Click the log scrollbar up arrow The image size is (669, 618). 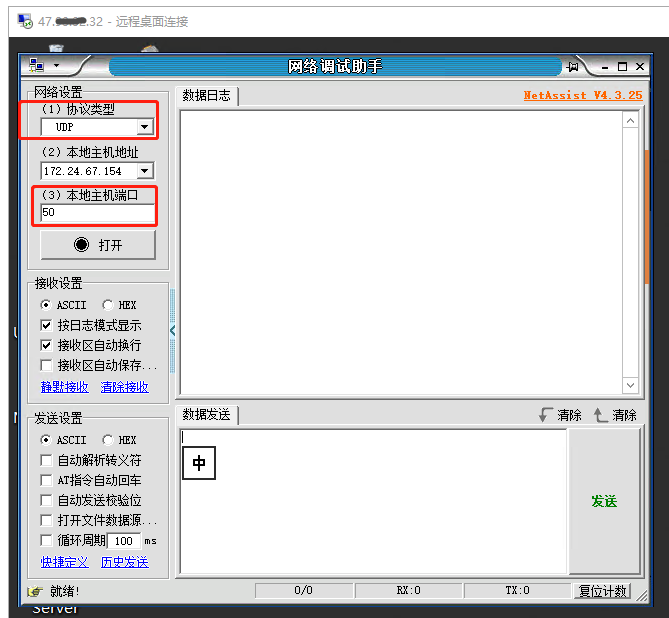(x=630, y=121)
